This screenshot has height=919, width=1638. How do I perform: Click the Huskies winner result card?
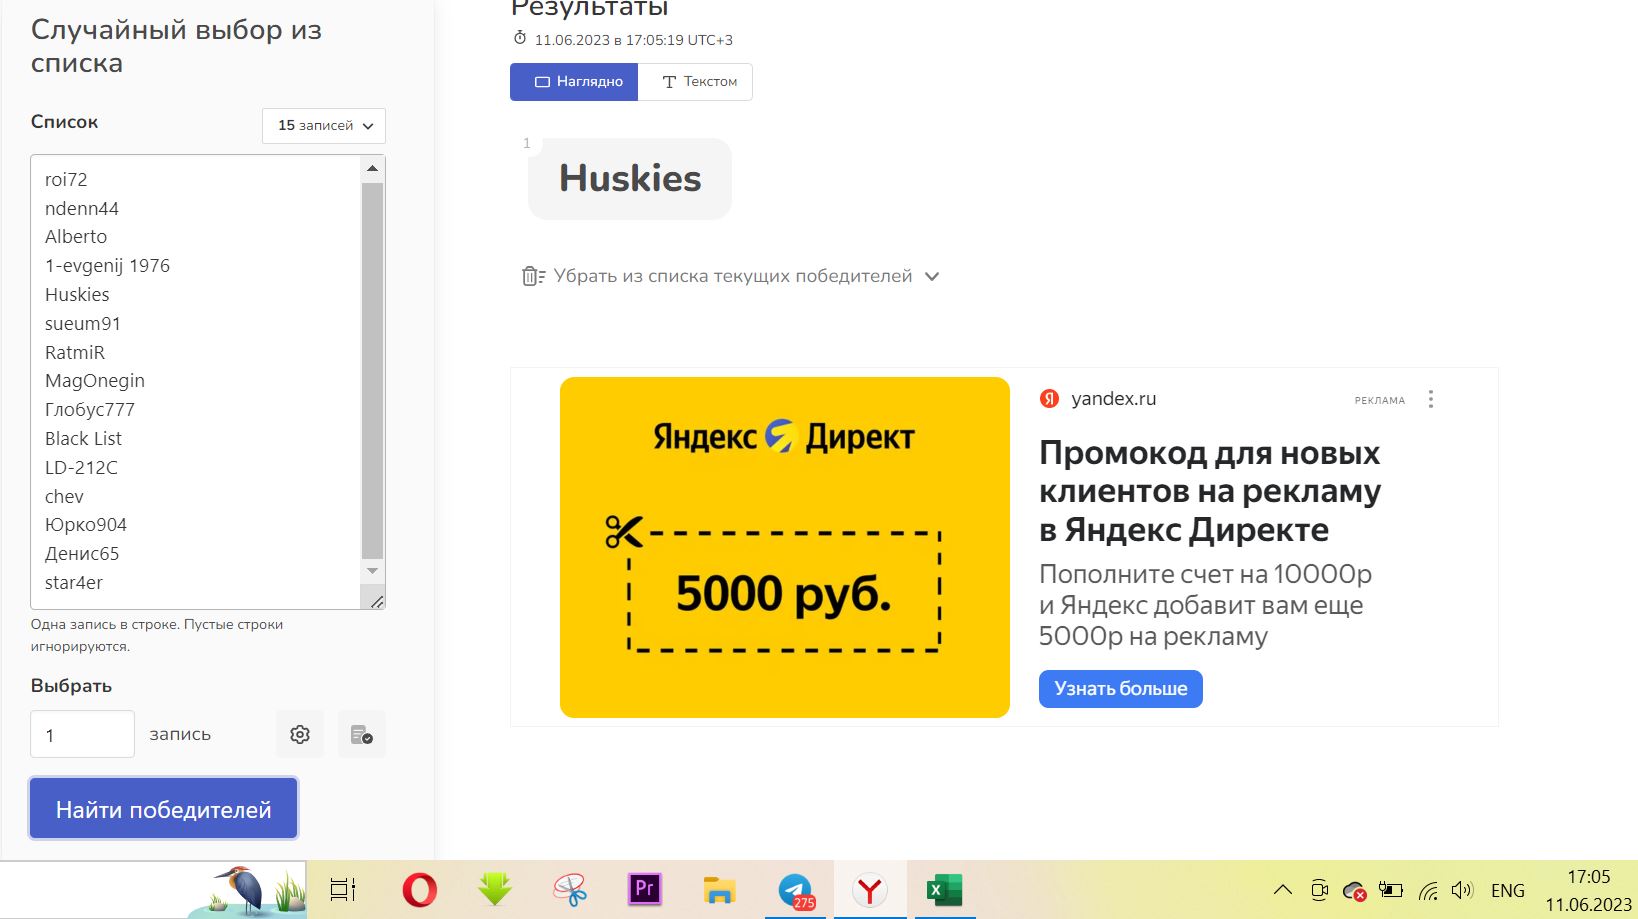point(630,179)
